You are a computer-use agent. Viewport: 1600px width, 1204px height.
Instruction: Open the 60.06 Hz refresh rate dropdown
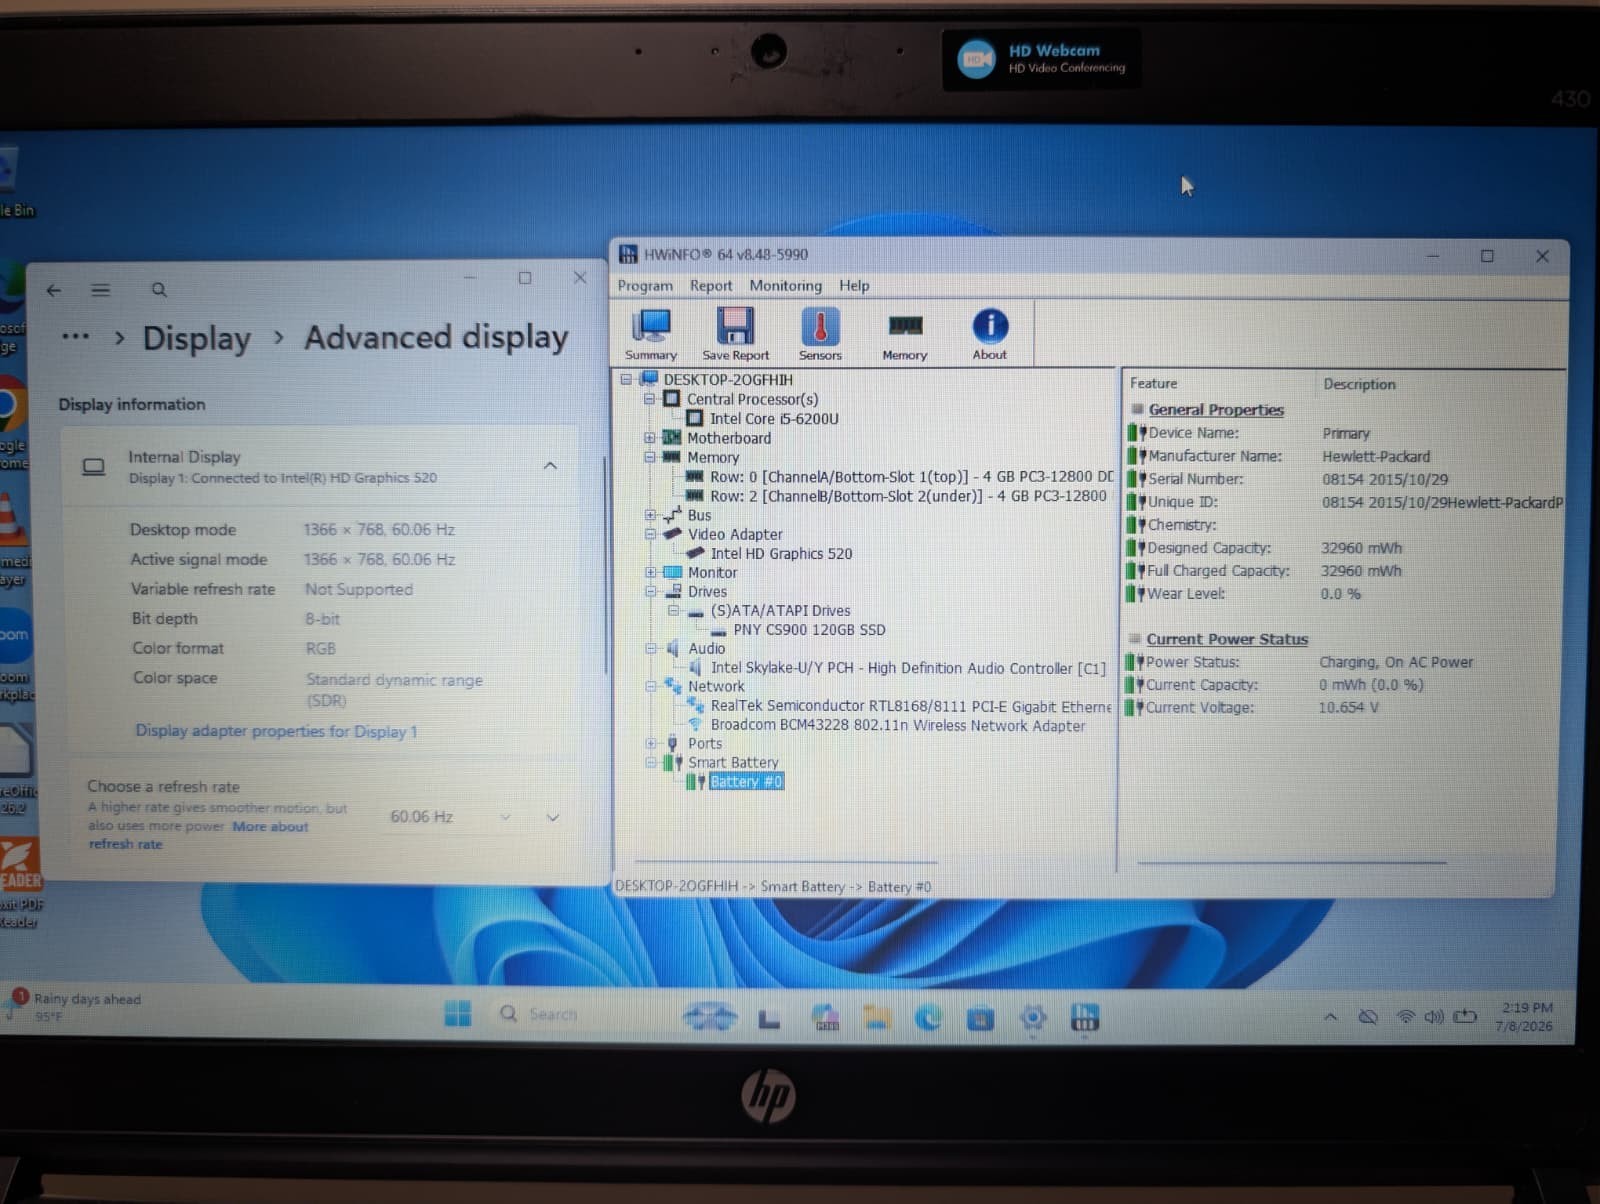[449, 817]
